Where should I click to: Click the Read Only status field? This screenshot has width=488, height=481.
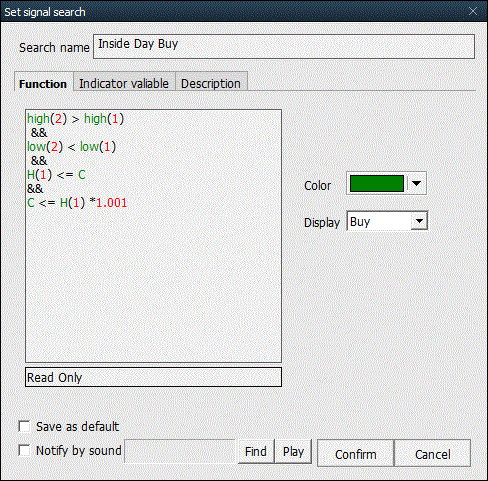153,377
